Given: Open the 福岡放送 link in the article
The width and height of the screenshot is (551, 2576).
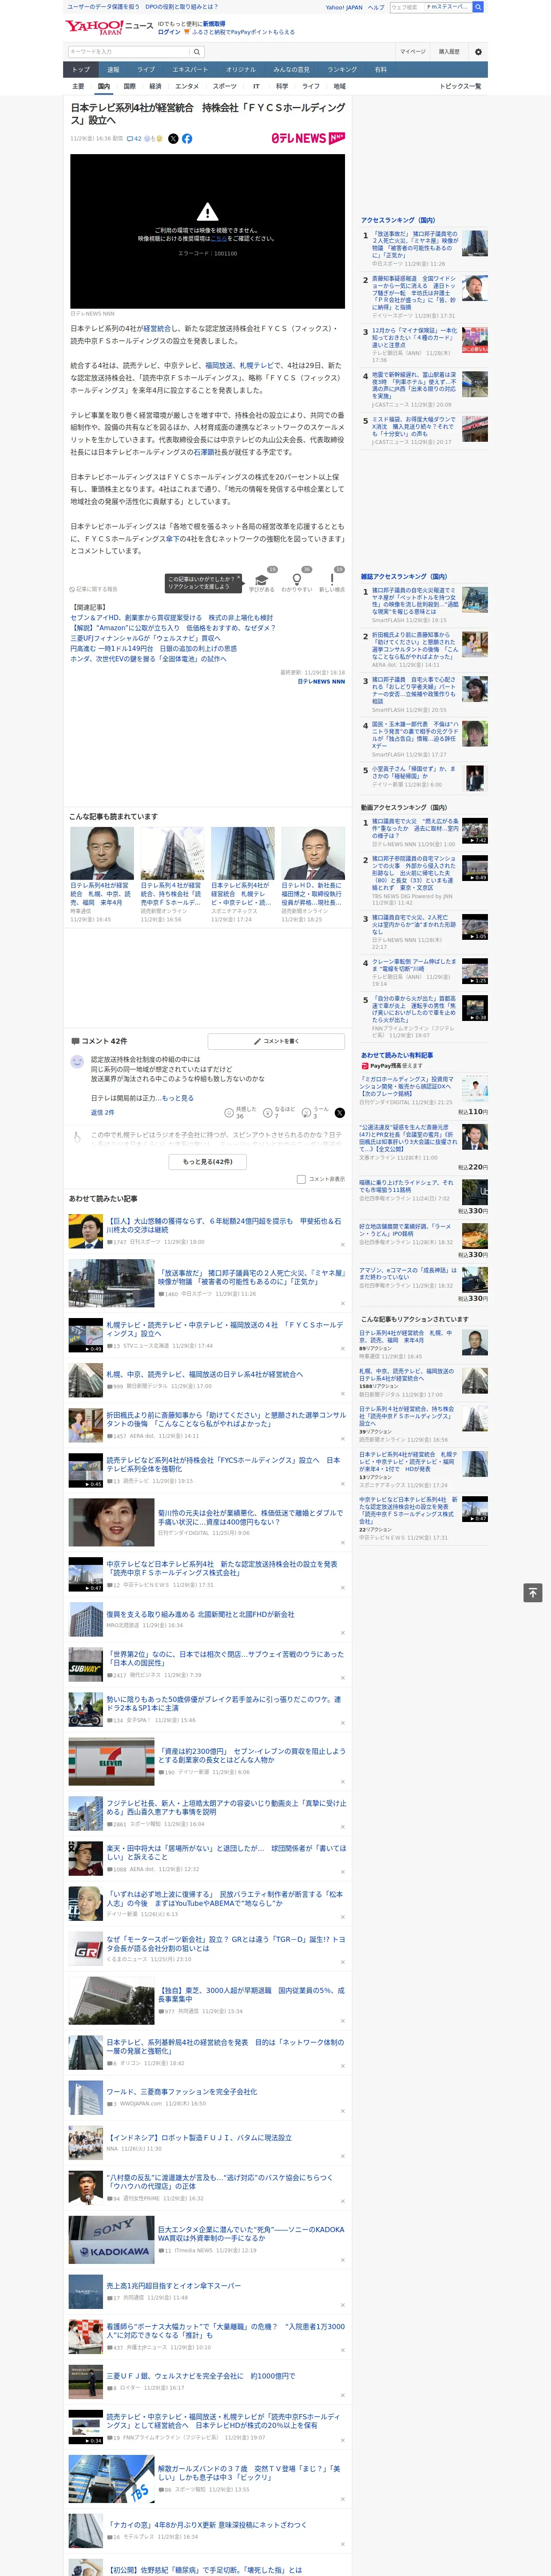Looking at the screenshot, I should click(x=219, y=366).
